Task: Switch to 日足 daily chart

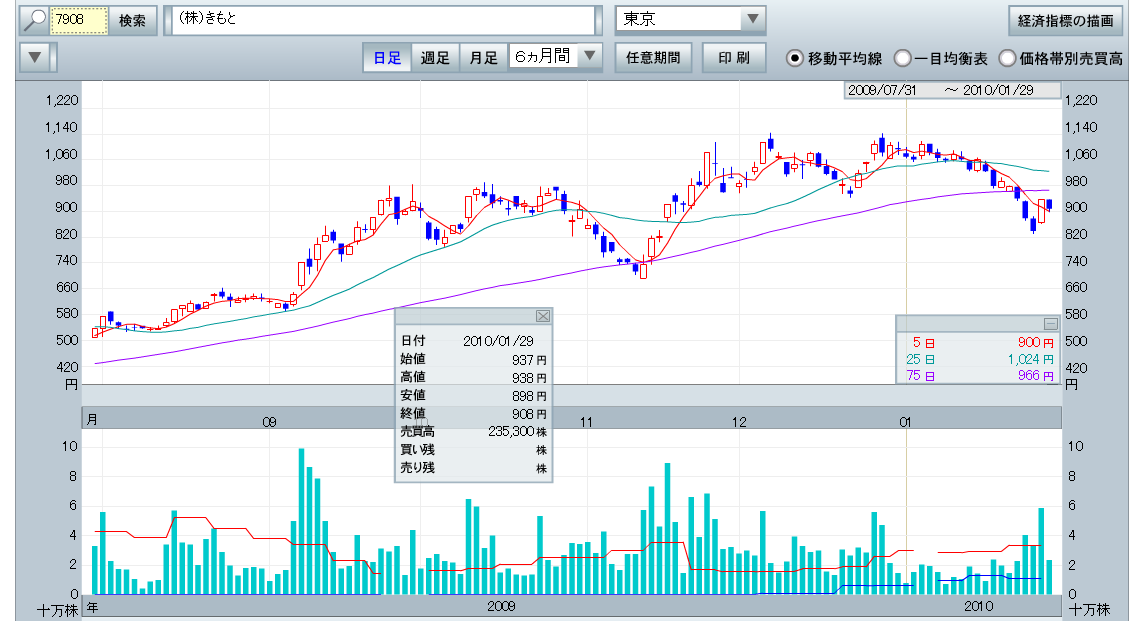Action: pyautogui.click(x=387, y=58)
